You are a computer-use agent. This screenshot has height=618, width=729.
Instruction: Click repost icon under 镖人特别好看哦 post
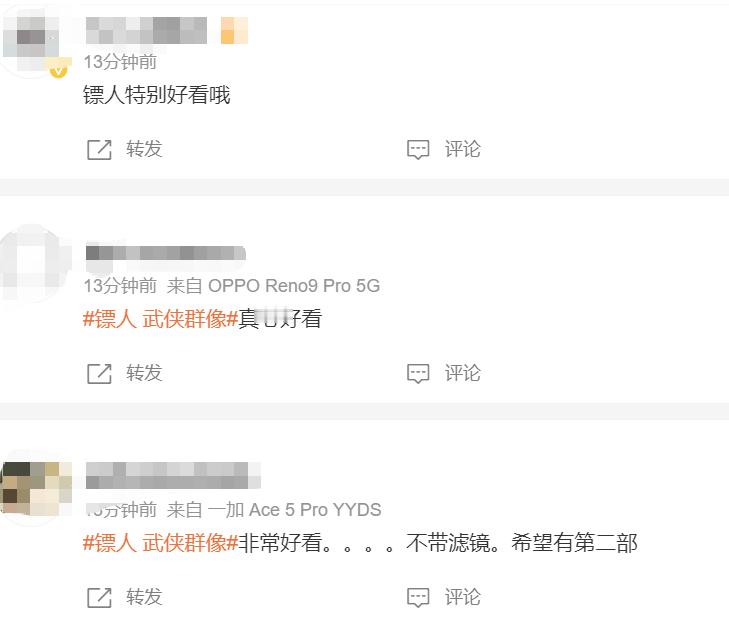coord(99,150)
